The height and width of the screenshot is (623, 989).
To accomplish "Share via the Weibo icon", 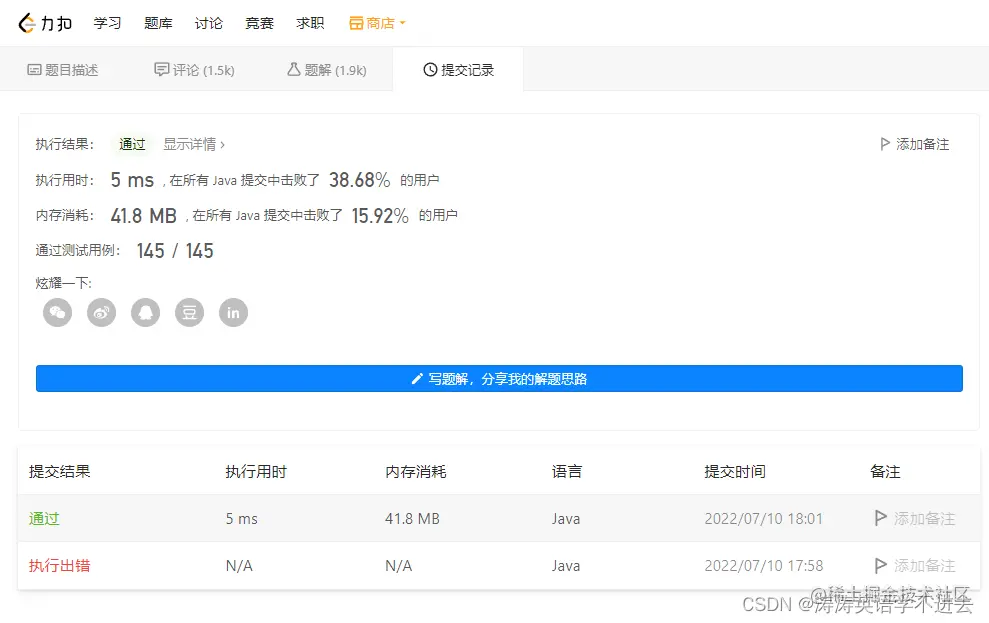I will pos(101,312).
